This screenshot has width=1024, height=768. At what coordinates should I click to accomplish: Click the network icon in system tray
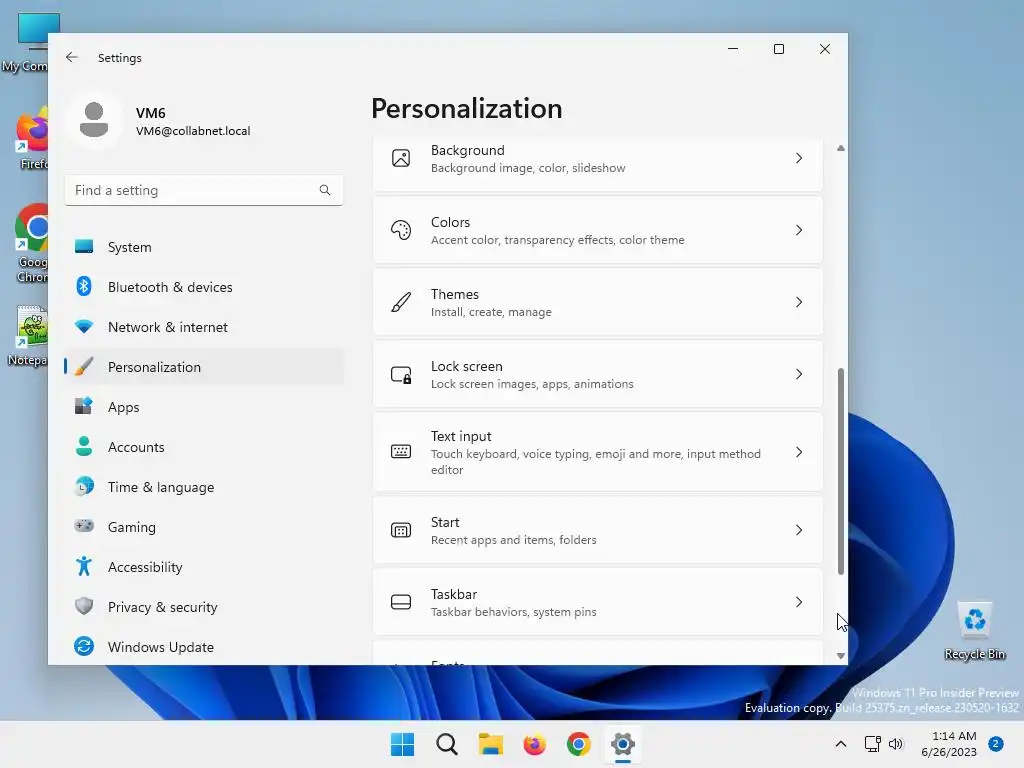pos(872,744)
